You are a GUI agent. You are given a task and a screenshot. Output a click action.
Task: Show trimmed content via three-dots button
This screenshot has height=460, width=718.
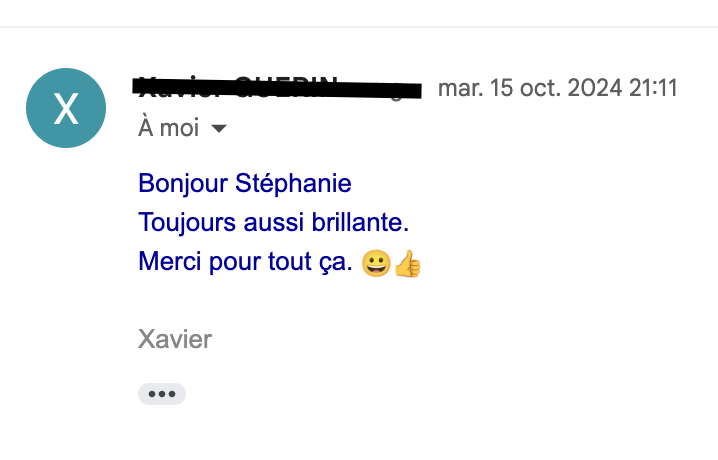tap(162, 394)
